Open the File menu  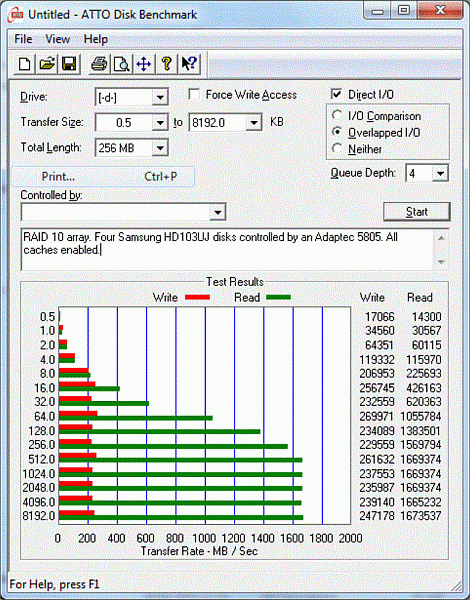pyautogui.click(x=23, y=39)
